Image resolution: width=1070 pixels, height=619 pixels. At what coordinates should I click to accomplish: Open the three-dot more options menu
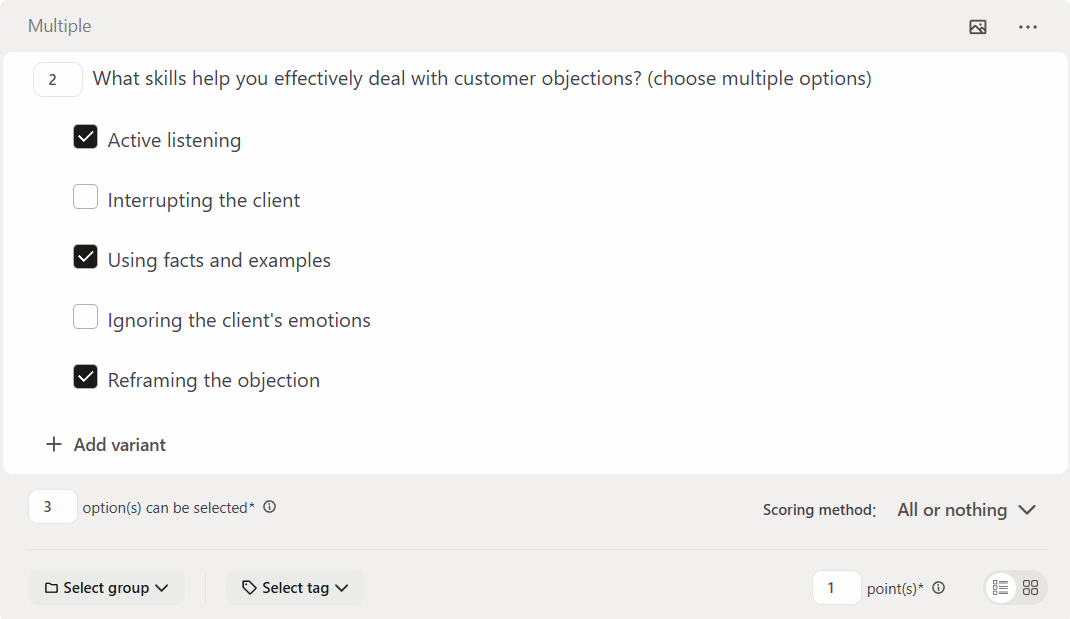tap(1028, 27)
